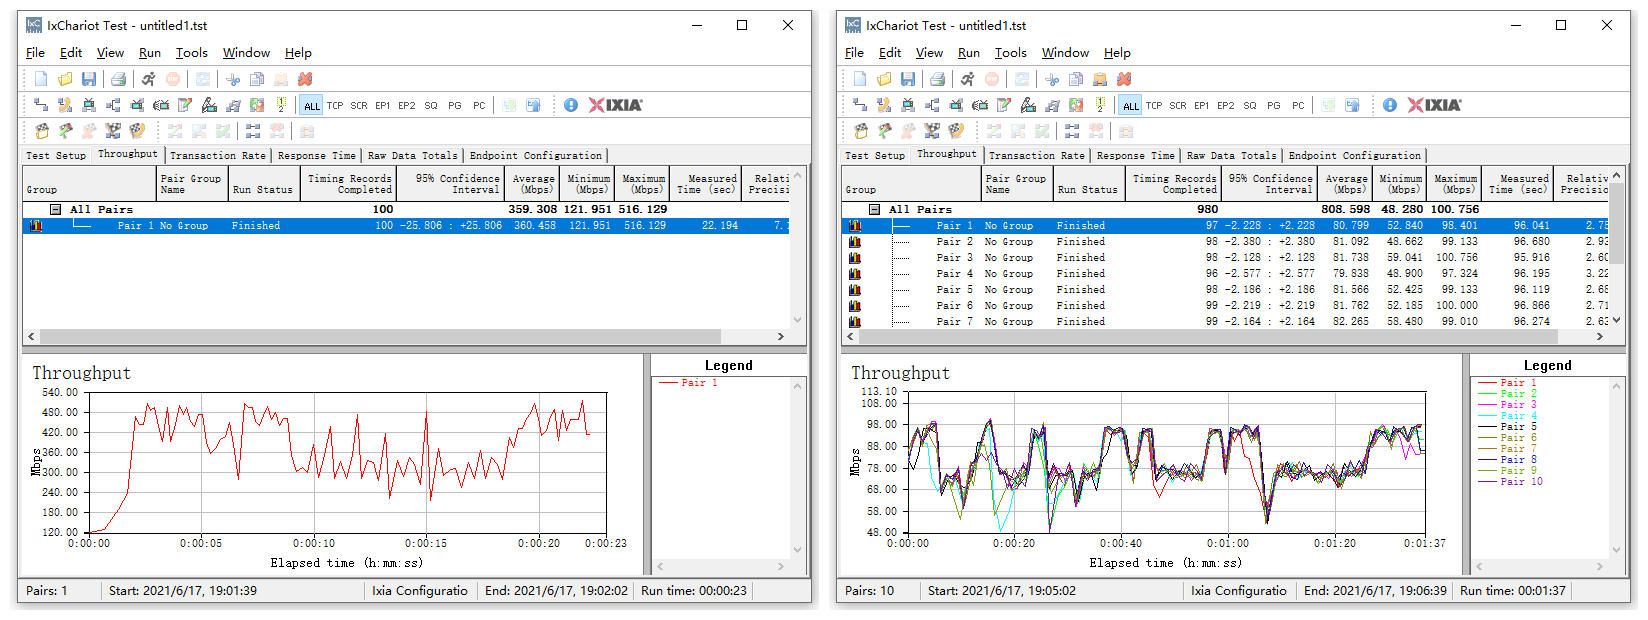
Task: Click Save floppy icon in right window
Action: click(x=908, y=79)
